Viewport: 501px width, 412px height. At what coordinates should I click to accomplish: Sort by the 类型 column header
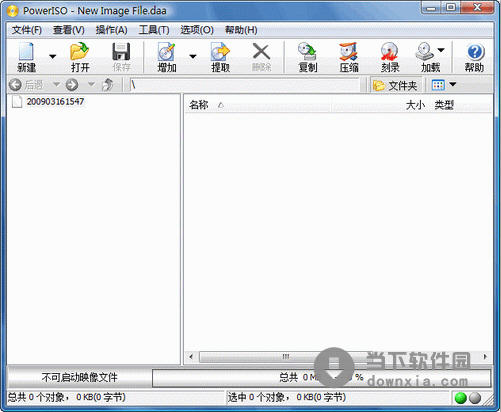tap(444, 105)
